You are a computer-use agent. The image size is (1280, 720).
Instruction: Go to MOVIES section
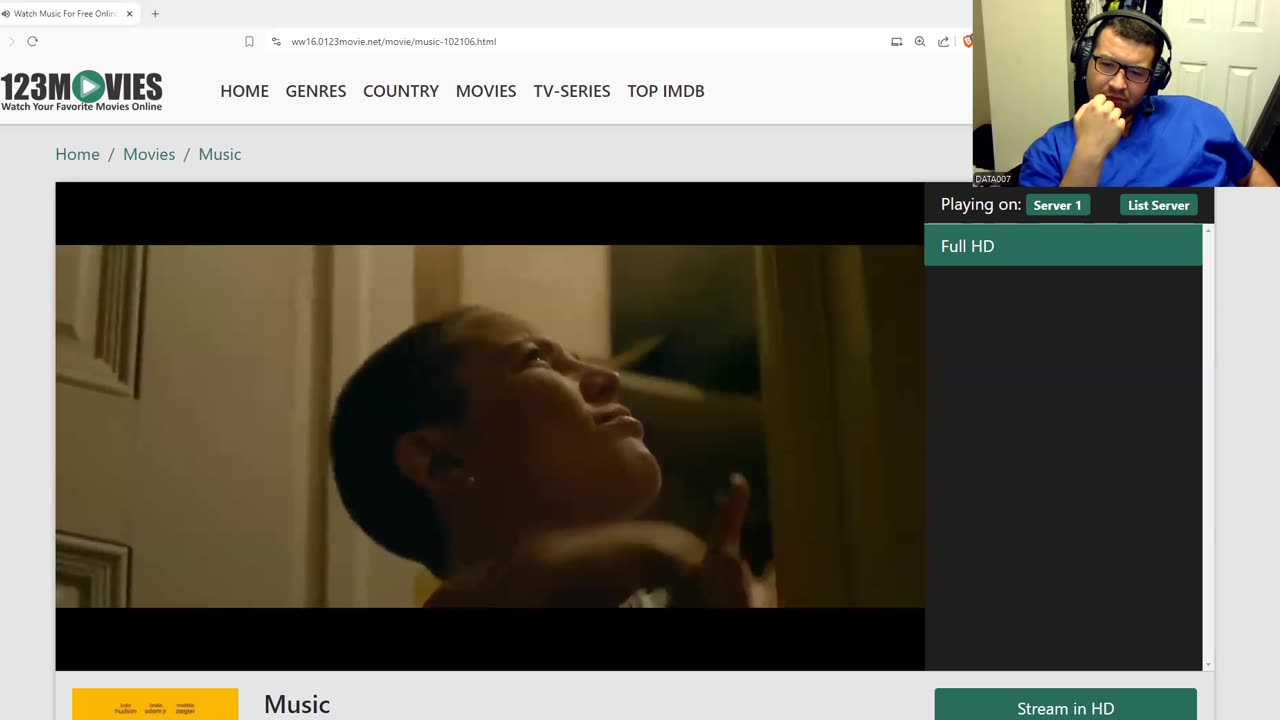pos(486,91)
